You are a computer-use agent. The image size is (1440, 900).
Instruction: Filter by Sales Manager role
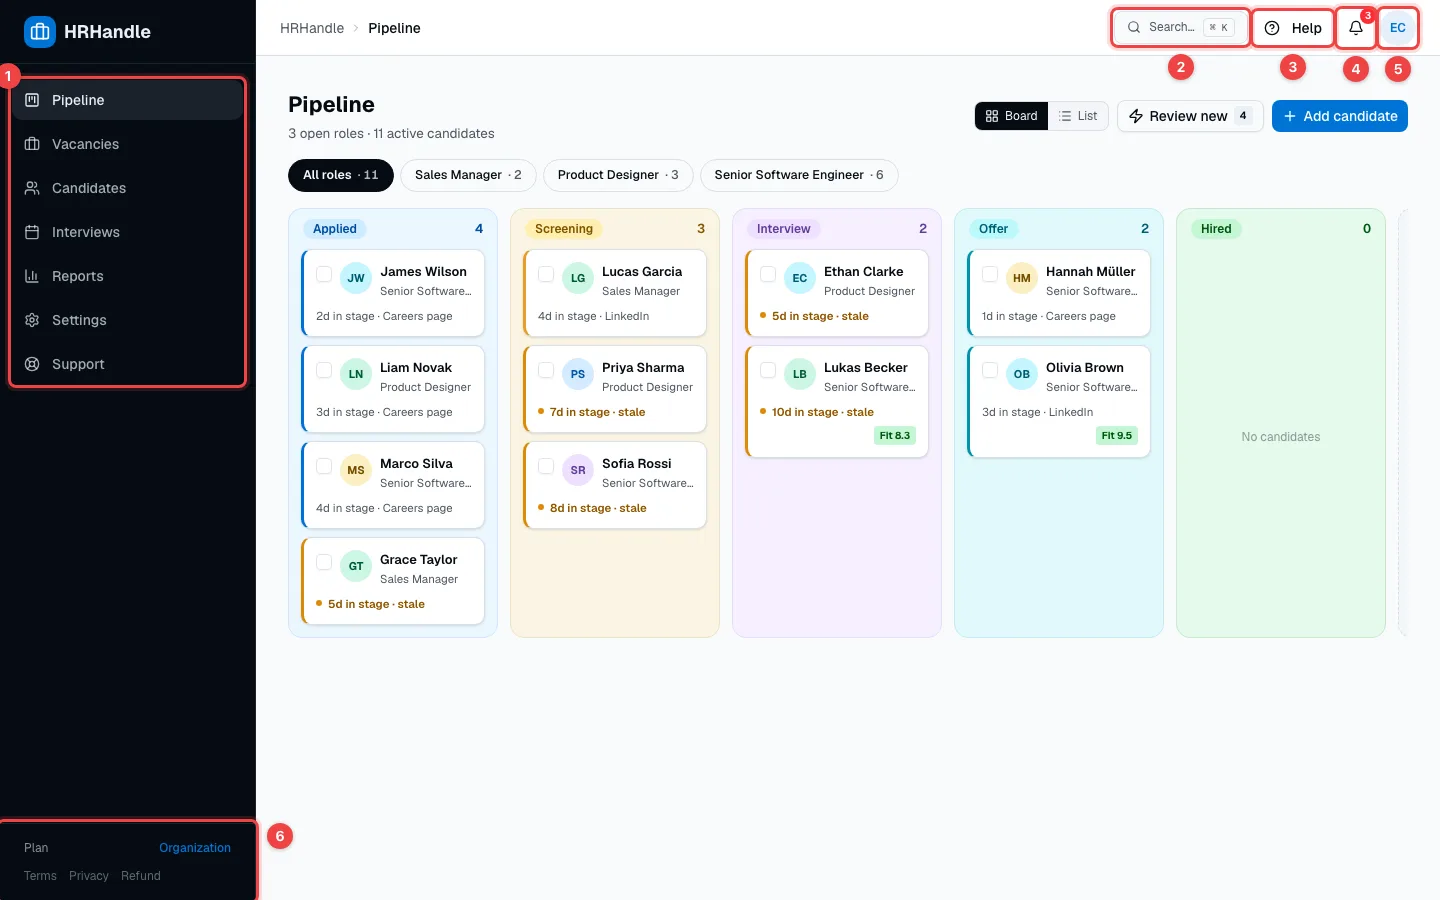tap(468, 175)
